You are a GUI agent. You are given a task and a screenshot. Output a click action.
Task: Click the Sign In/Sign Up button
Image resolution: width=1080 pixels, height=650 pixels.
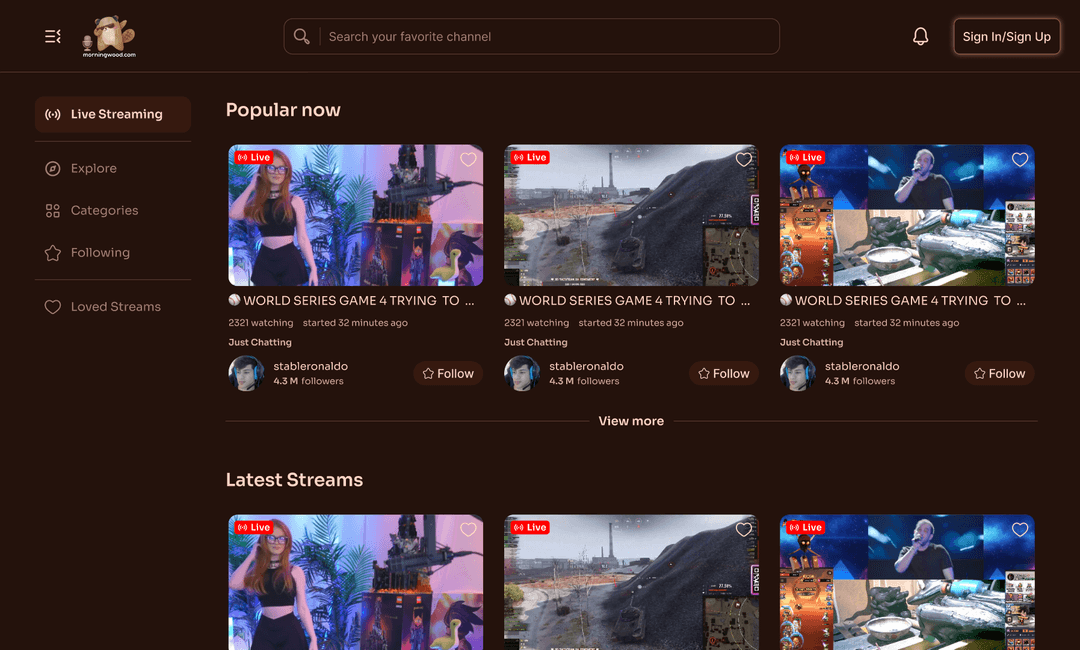[1006, 36]
